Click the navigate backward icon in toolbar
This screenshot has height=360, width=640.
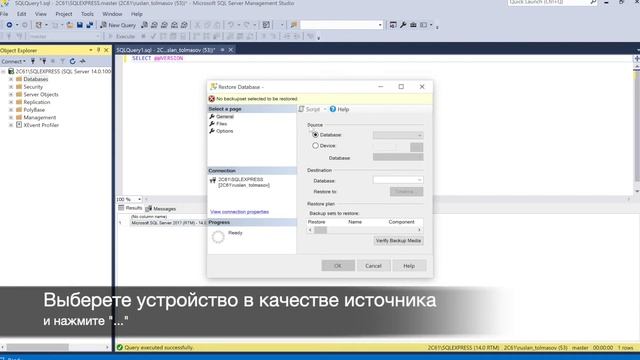pyautogui.click(x=9, y=25)
